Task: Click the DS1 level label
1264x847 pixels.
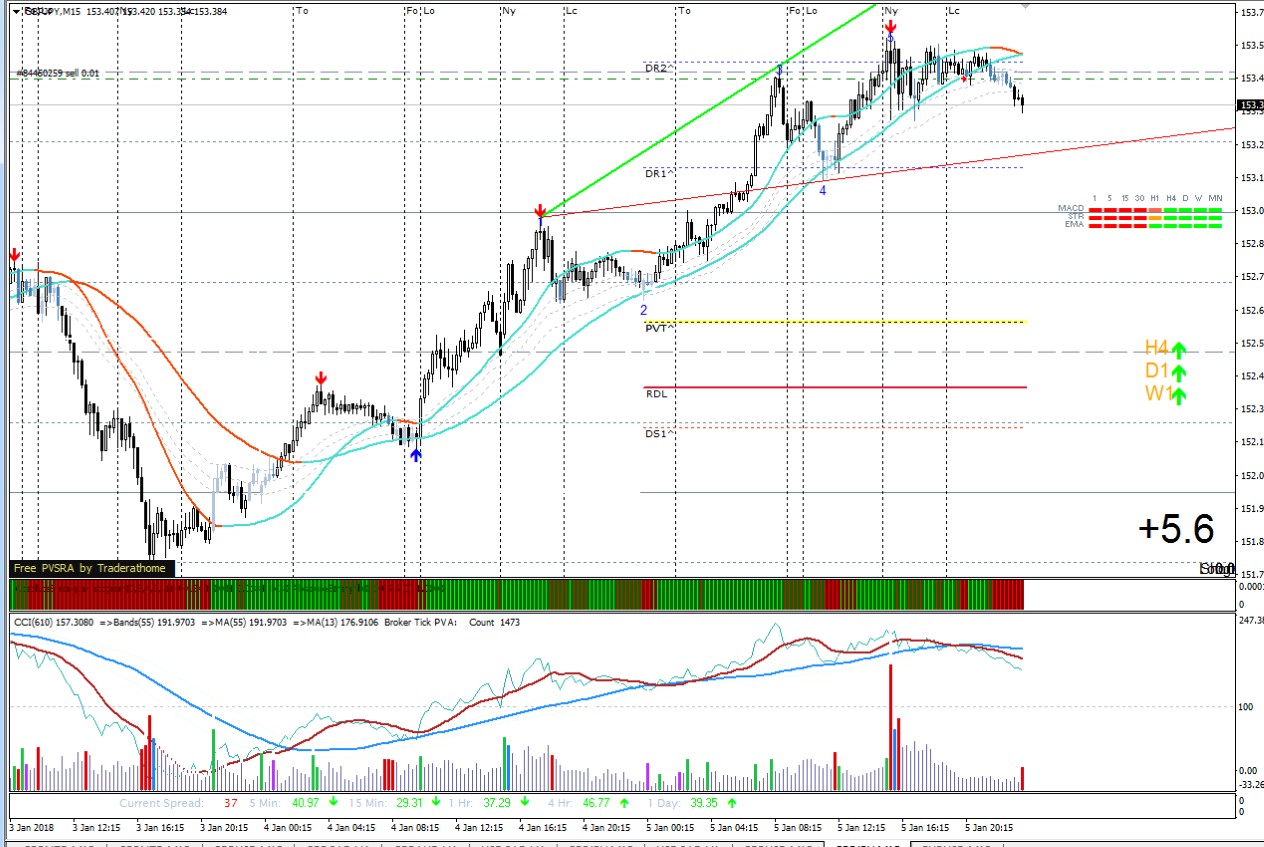Action: click(657, 434)
